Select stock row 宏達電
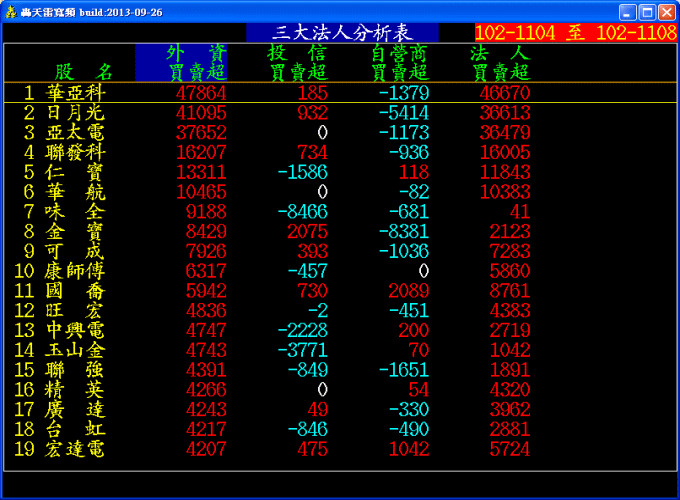 (x=340, y=449)
